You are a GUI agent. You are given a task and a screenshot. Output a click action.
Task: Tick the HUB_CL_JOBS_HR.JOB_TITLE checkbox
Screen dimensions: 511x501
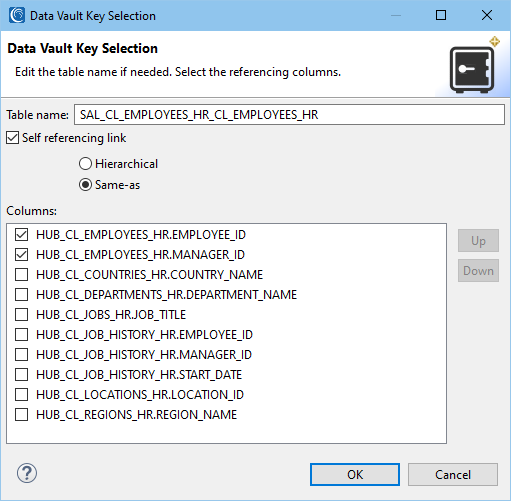21,315
